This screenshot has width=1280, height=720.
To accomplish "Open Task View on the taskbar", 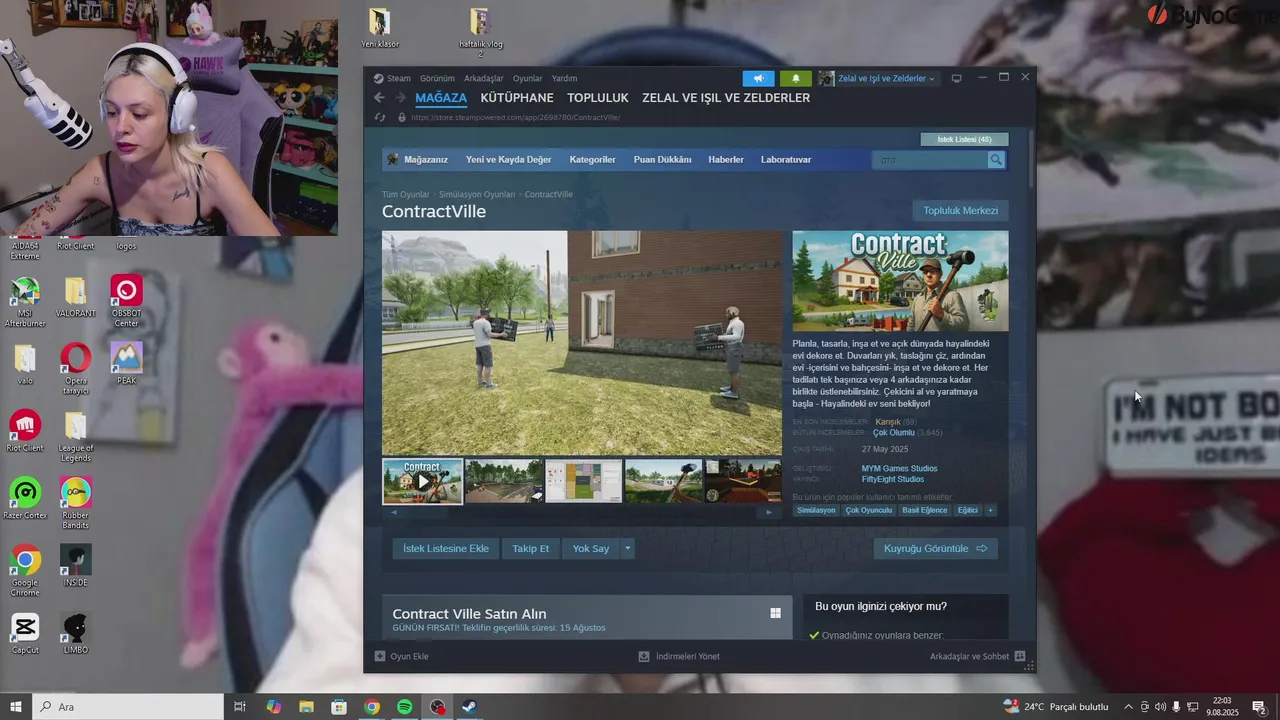I will coord(240,707).
